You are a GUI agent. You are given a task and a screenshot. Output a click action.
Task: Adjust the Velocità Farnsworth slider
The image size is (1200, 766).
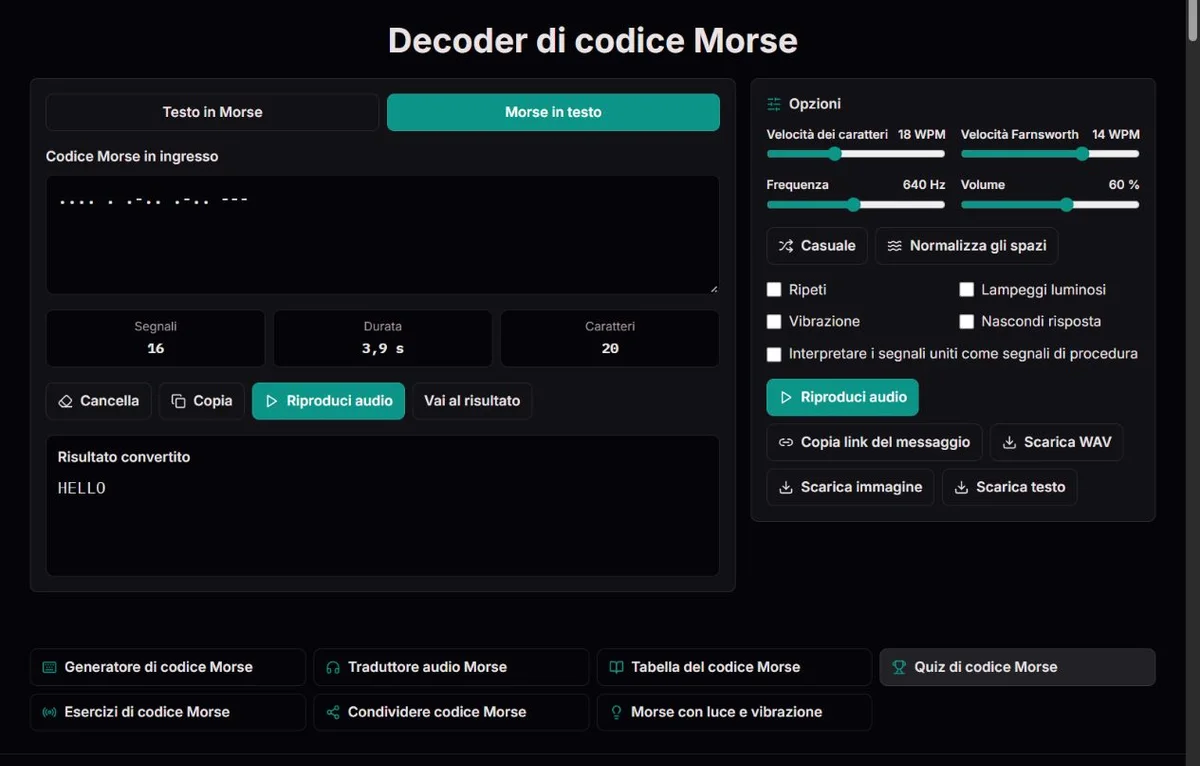point(1050,154)
